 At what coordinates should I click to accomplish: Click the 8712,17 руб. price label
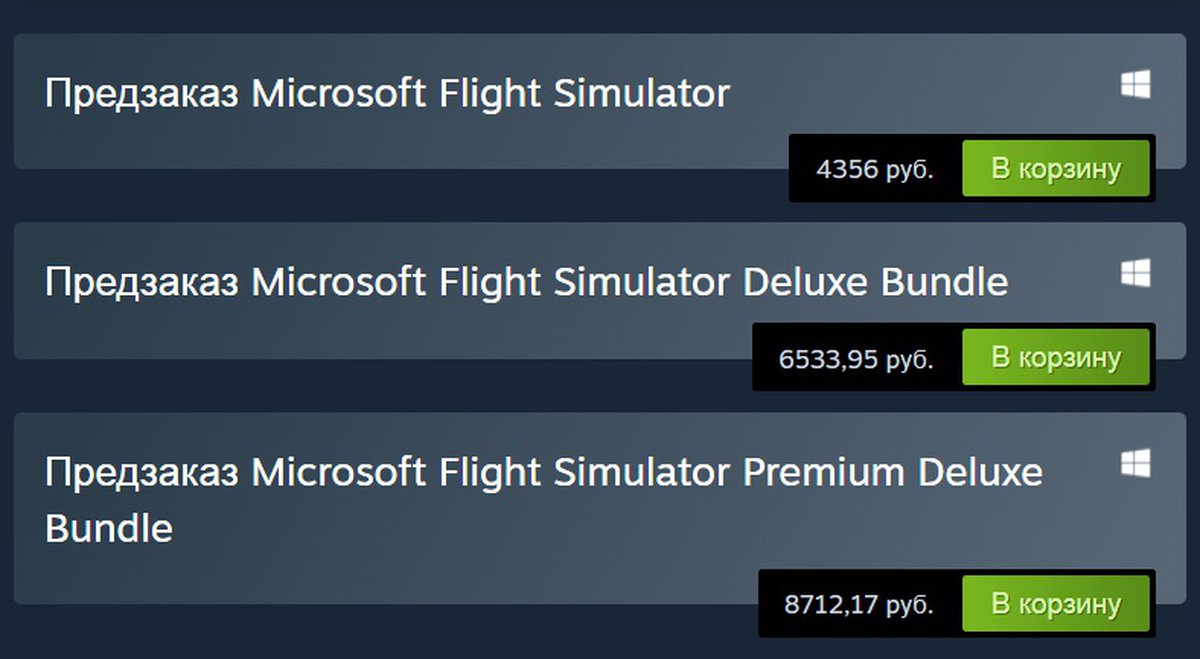tap(859, 604)
